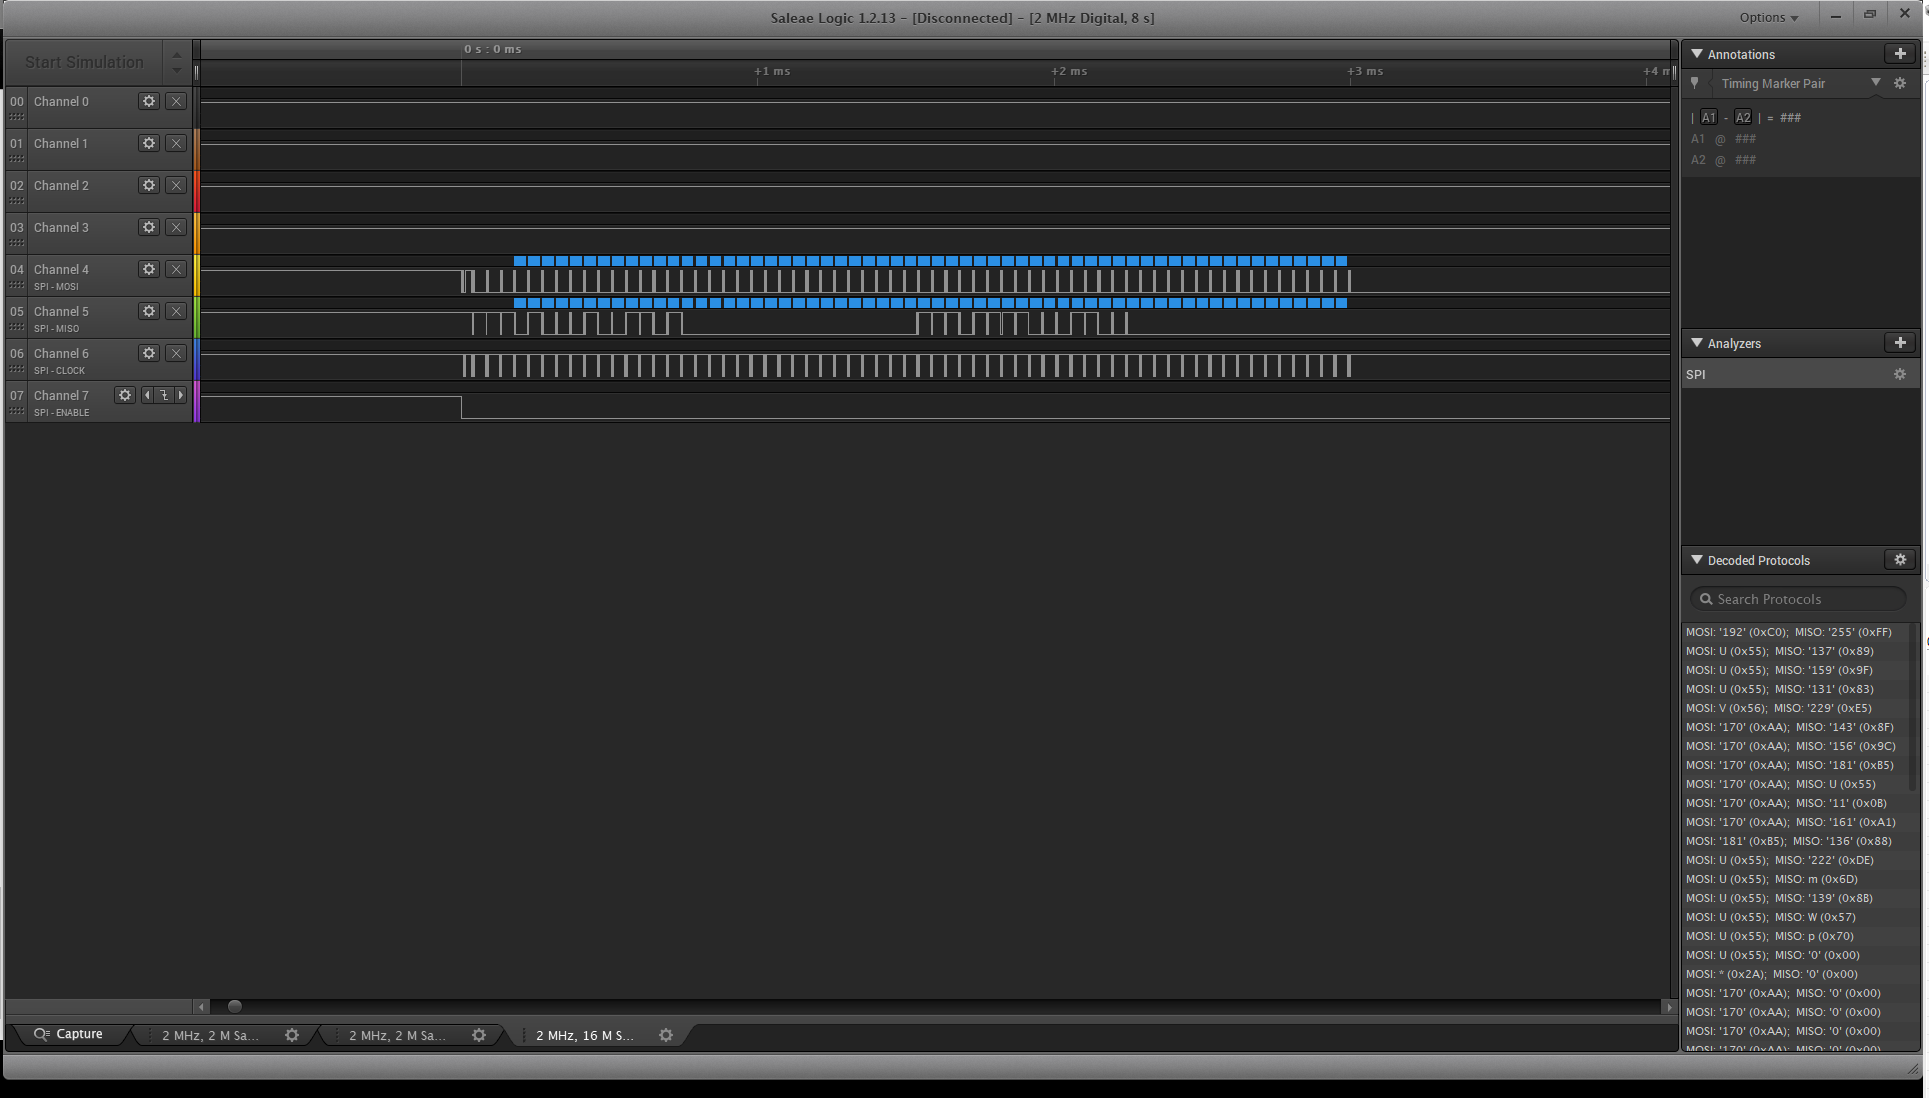Viewport: 1929px width, 1098px height.
Task: Select Channel 7 next trigger arrow
Action: (x=180, y=395)
